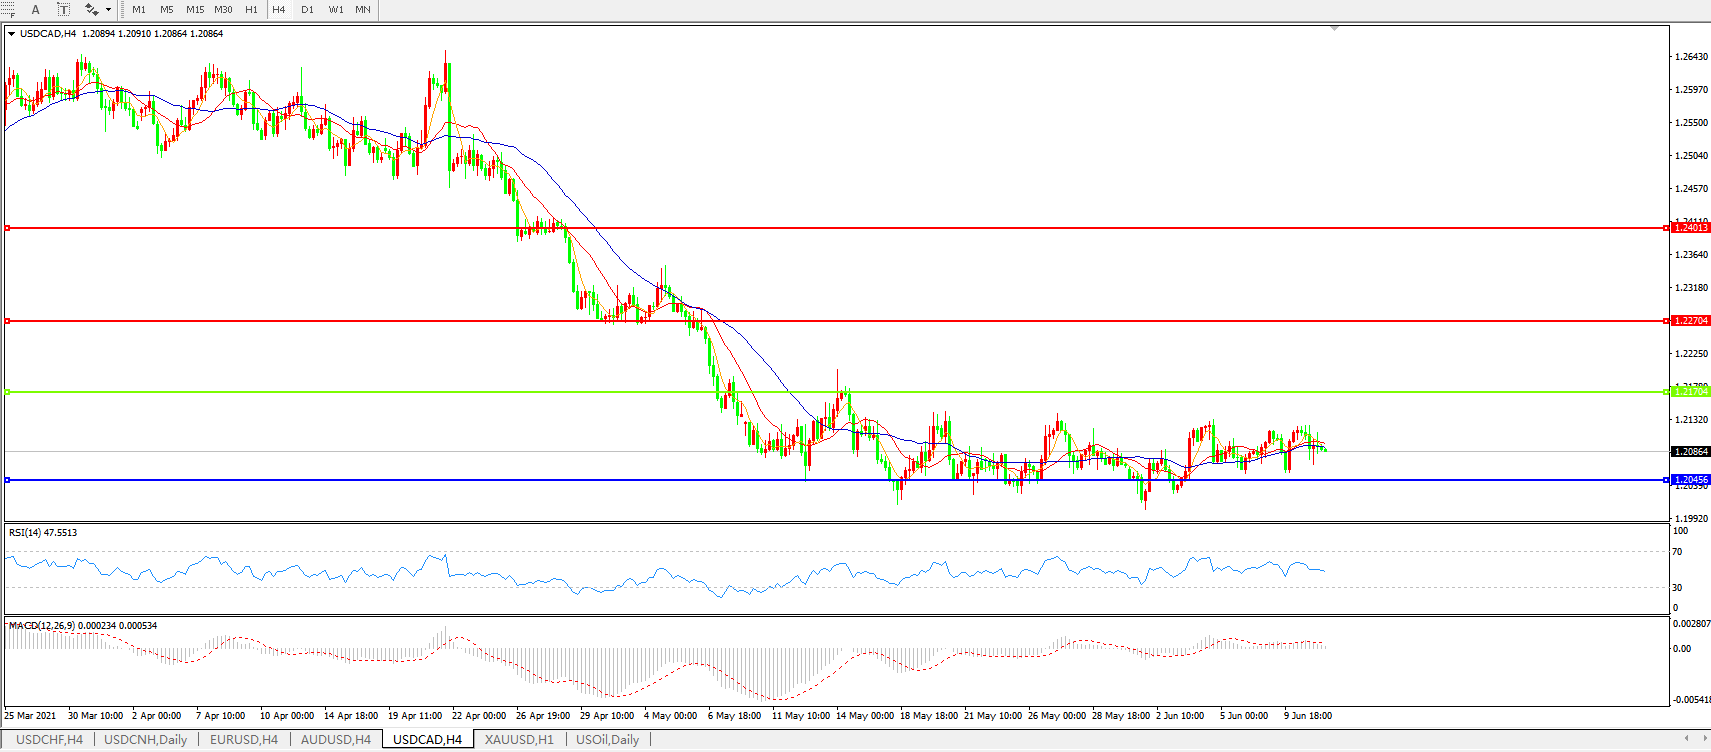This screenshot has height=752, width=1711.
Task: Expand the USDCAD,H4 chart title triangle
Action: point(11,34)
